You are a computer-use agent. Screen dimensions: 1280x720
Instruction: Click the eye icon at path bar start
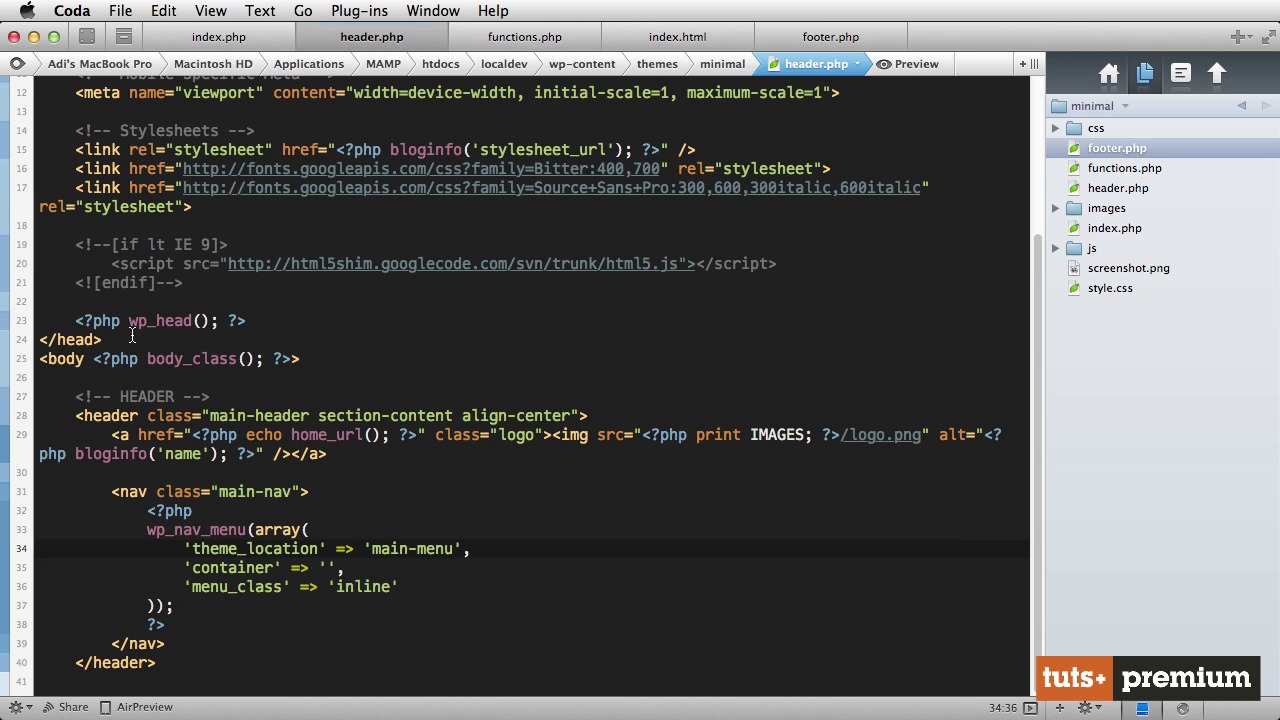point(17,64)
